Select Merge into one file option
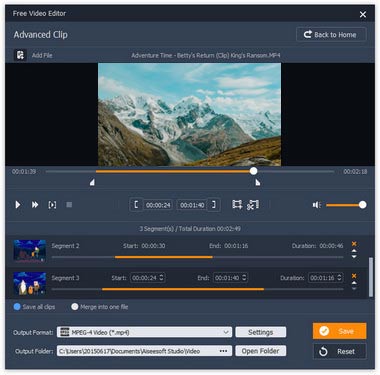 coord(75,307)
